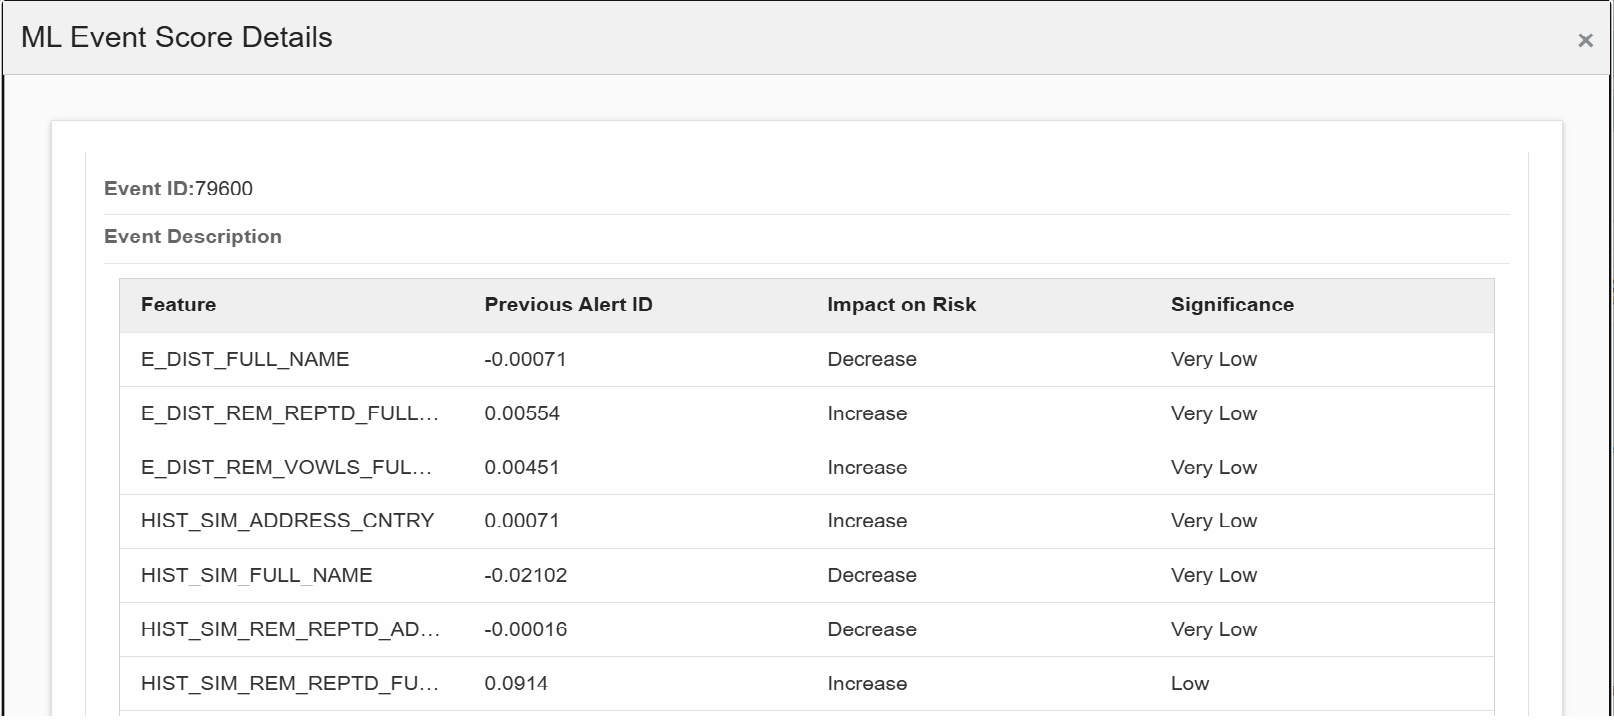
Task: Click the value -0.00071
Action: [525, 360]
